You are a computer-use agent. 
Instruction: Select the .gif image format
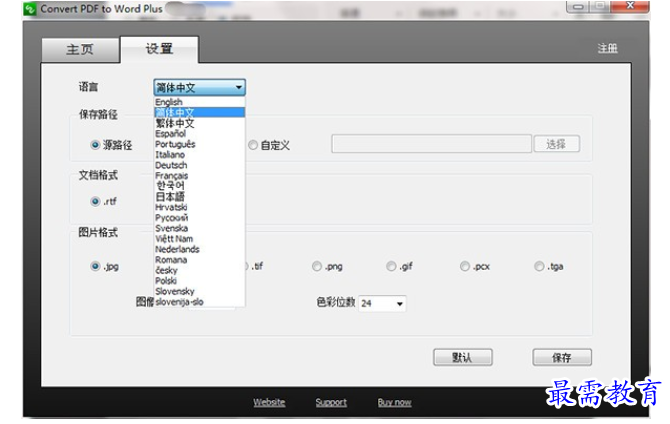click(x=391, y=266)
